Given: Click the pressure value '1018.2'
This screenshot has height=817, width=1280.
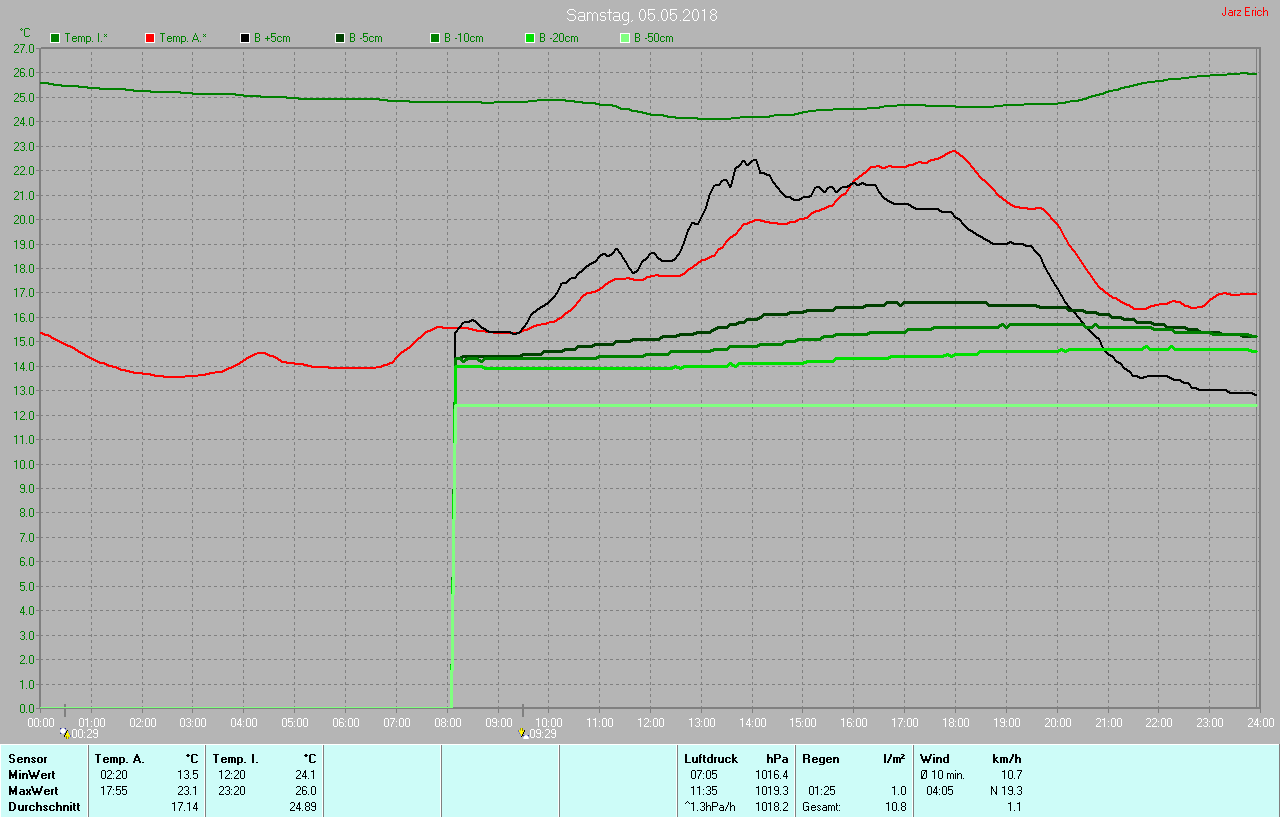Looking at the screenshot, I should coord(771,807).
